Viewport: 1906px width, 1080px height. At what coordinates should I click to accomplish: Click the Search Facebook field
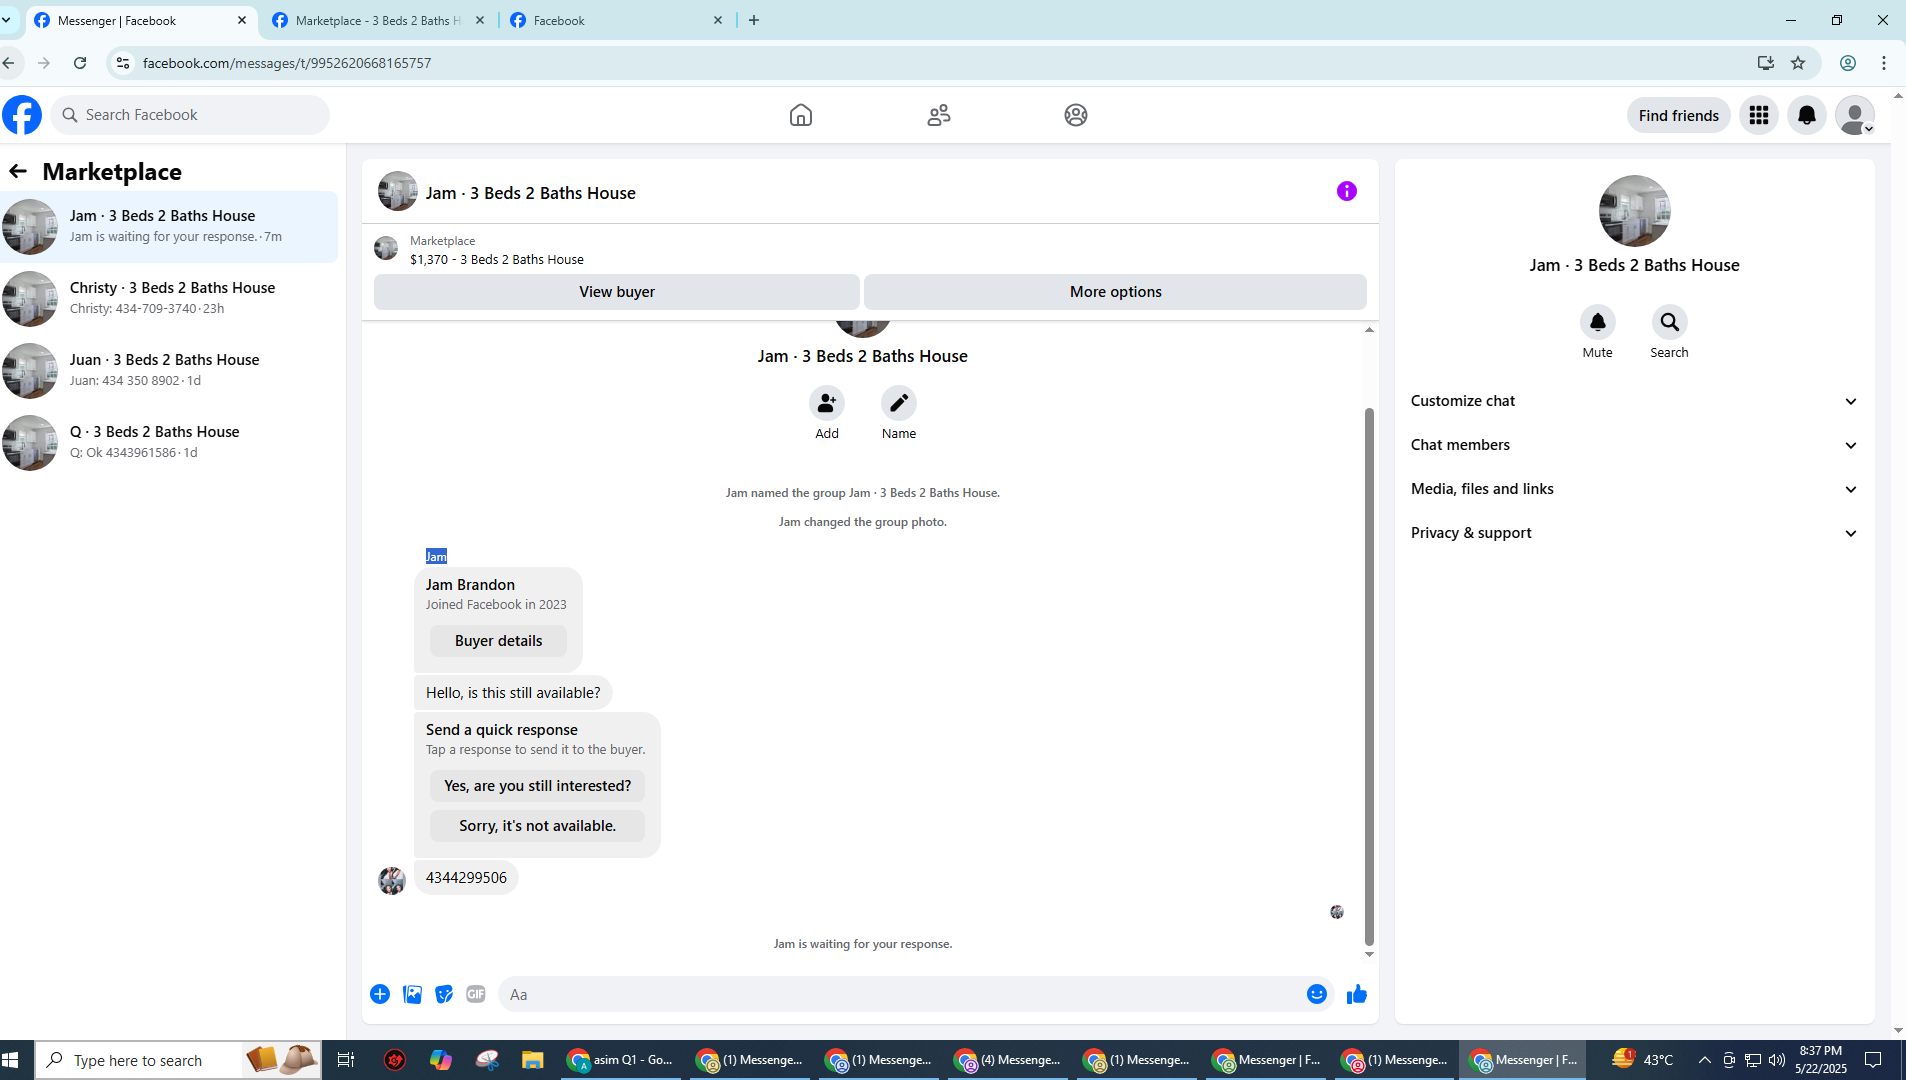pyautogui.click(x=191, y=115)
